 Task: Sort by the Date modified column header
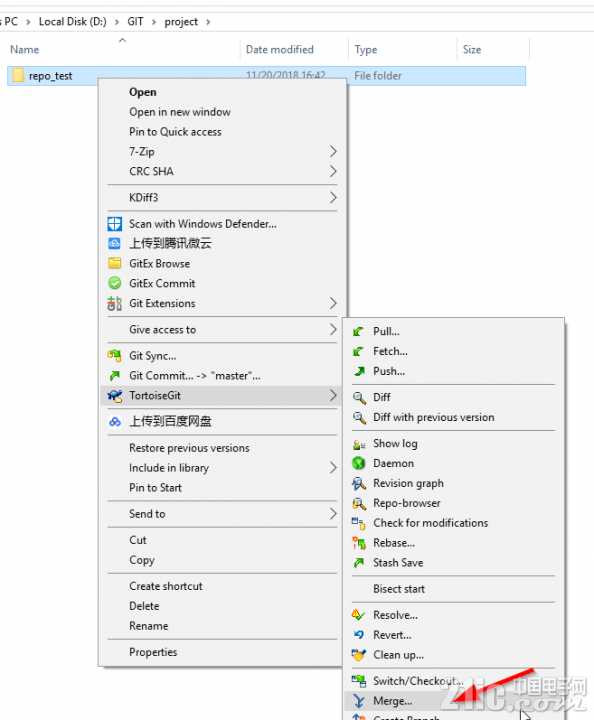[x=280, y=50]
